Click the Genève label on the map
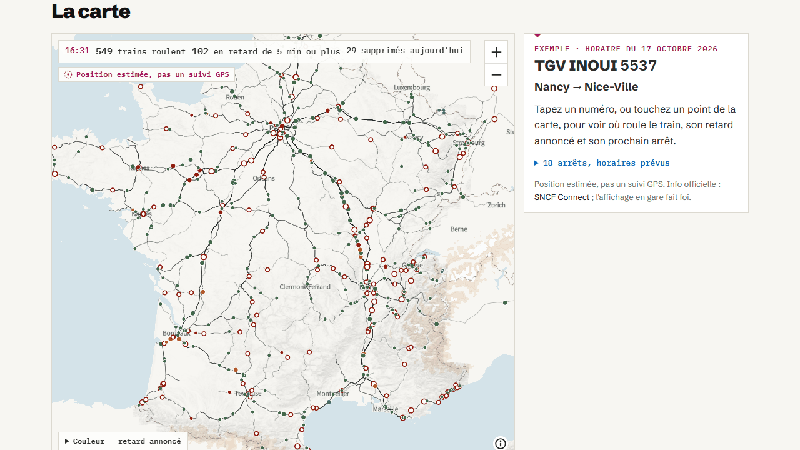The height and width of the screenshot is (450, 800). (x=412, y=265)
